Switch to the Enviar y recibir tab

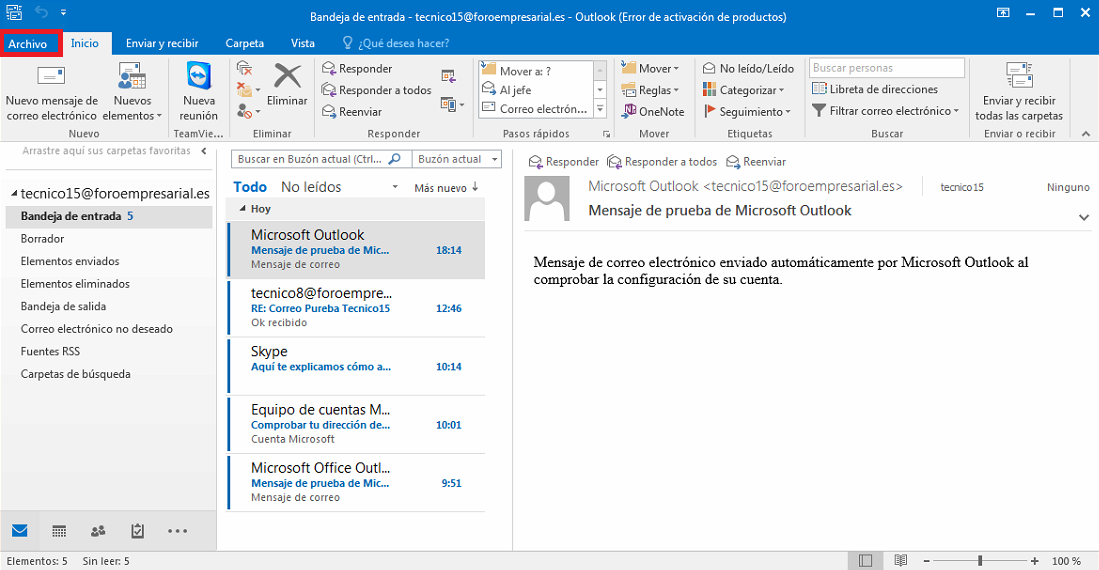[x=162, y=43]
